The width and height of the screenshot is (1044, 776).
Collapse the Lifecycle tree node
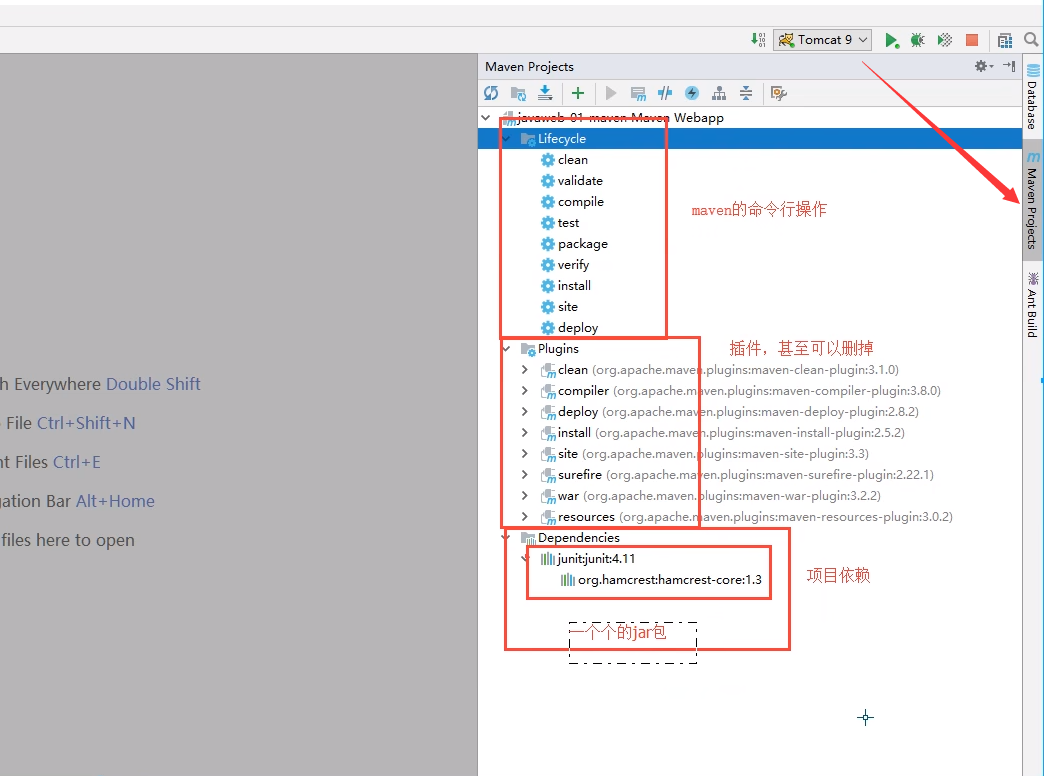[x=507, y=139]
